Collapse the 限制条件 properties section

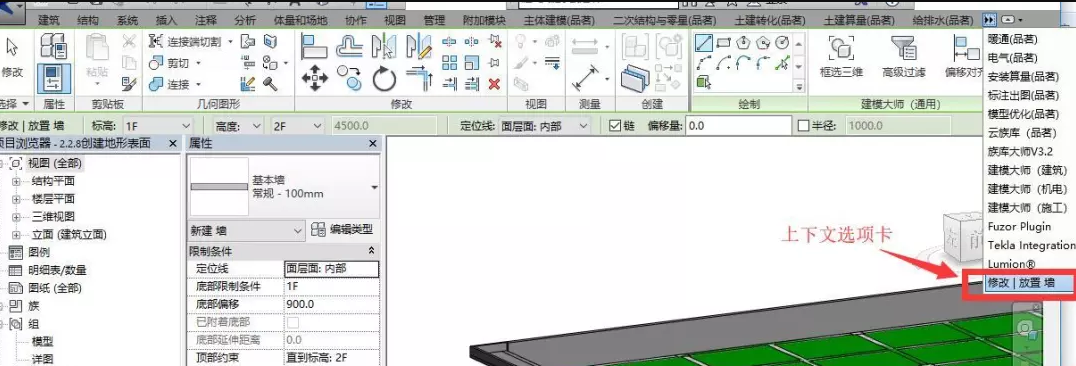pyautogui.click(x=372, y=251)
